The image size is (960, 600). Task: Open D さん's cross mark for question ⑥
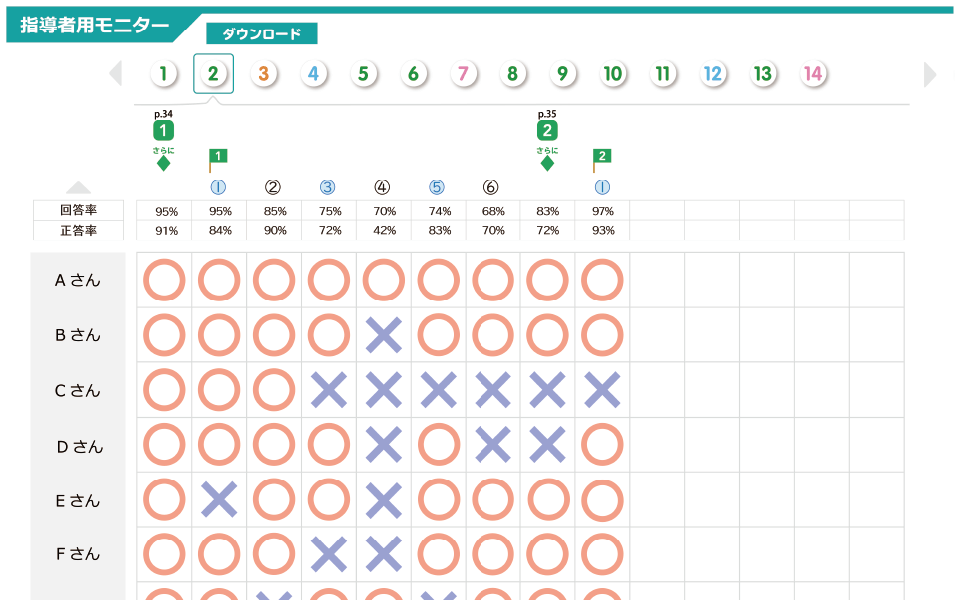point(493,444)
